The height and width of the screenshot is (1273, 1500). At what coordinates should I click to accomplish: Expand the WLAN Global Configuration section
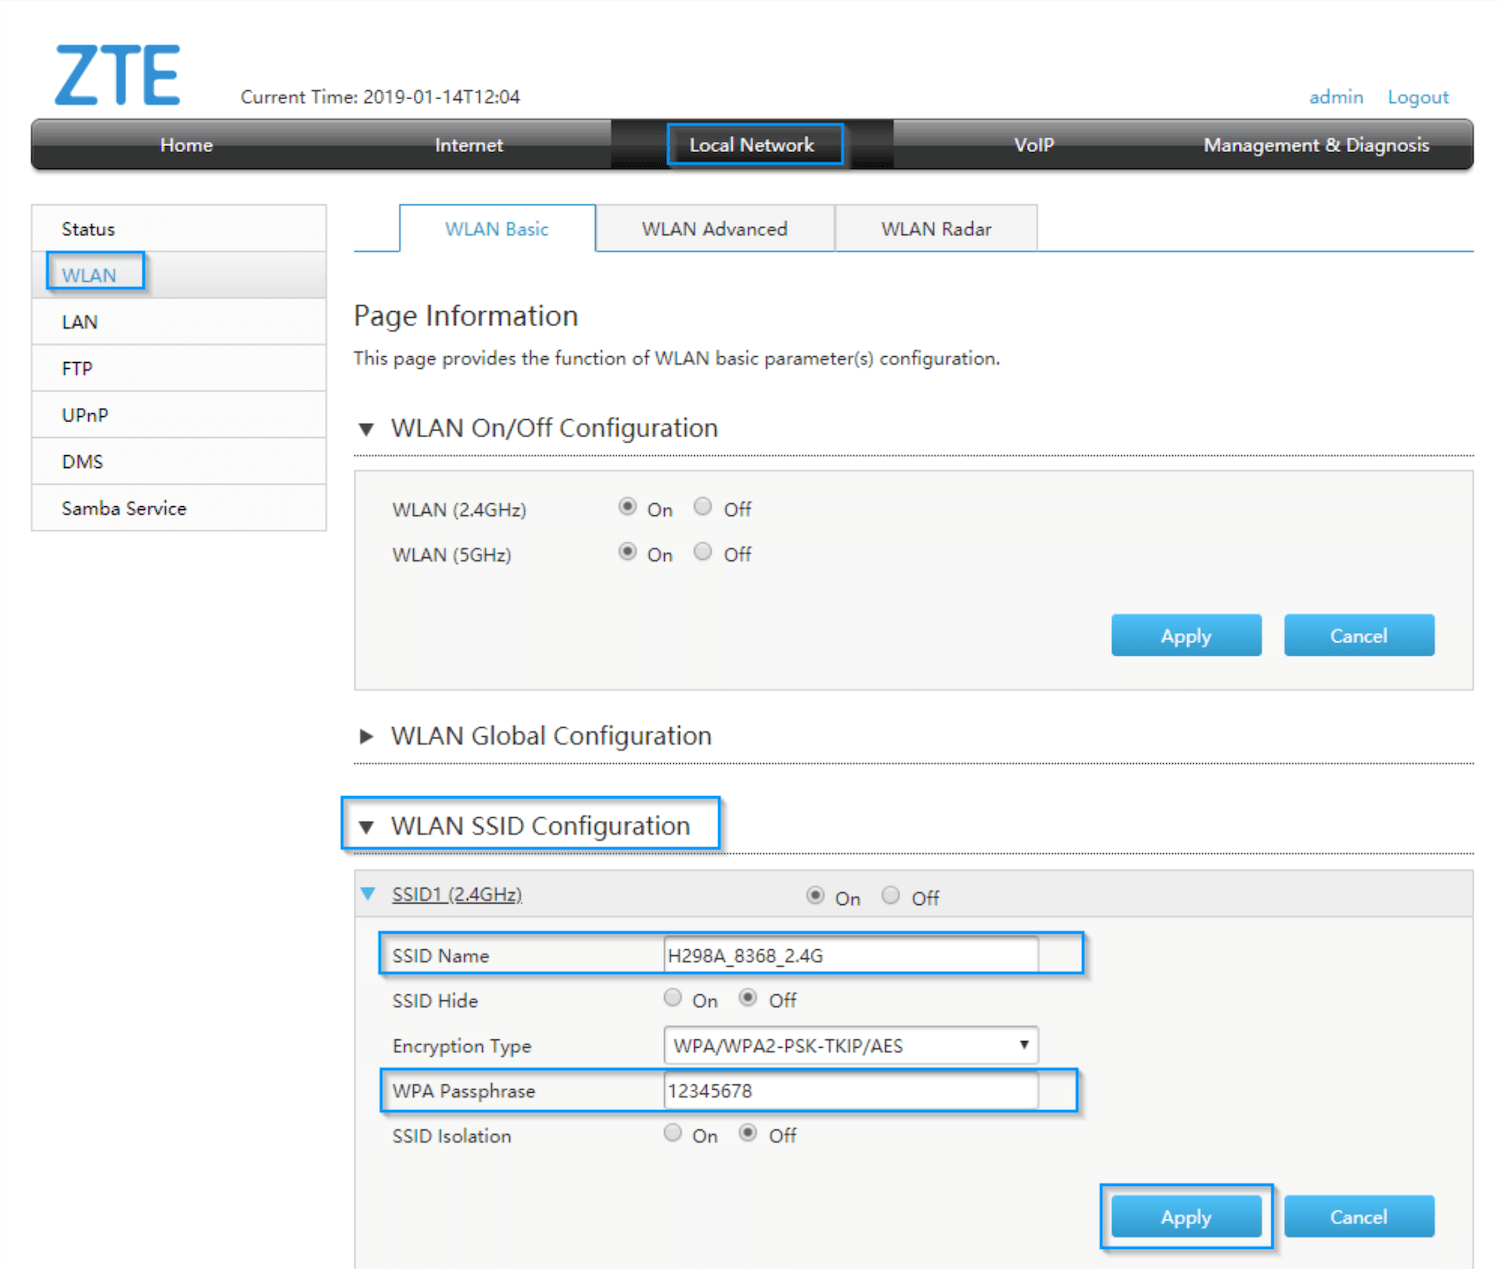coord(366,737)
